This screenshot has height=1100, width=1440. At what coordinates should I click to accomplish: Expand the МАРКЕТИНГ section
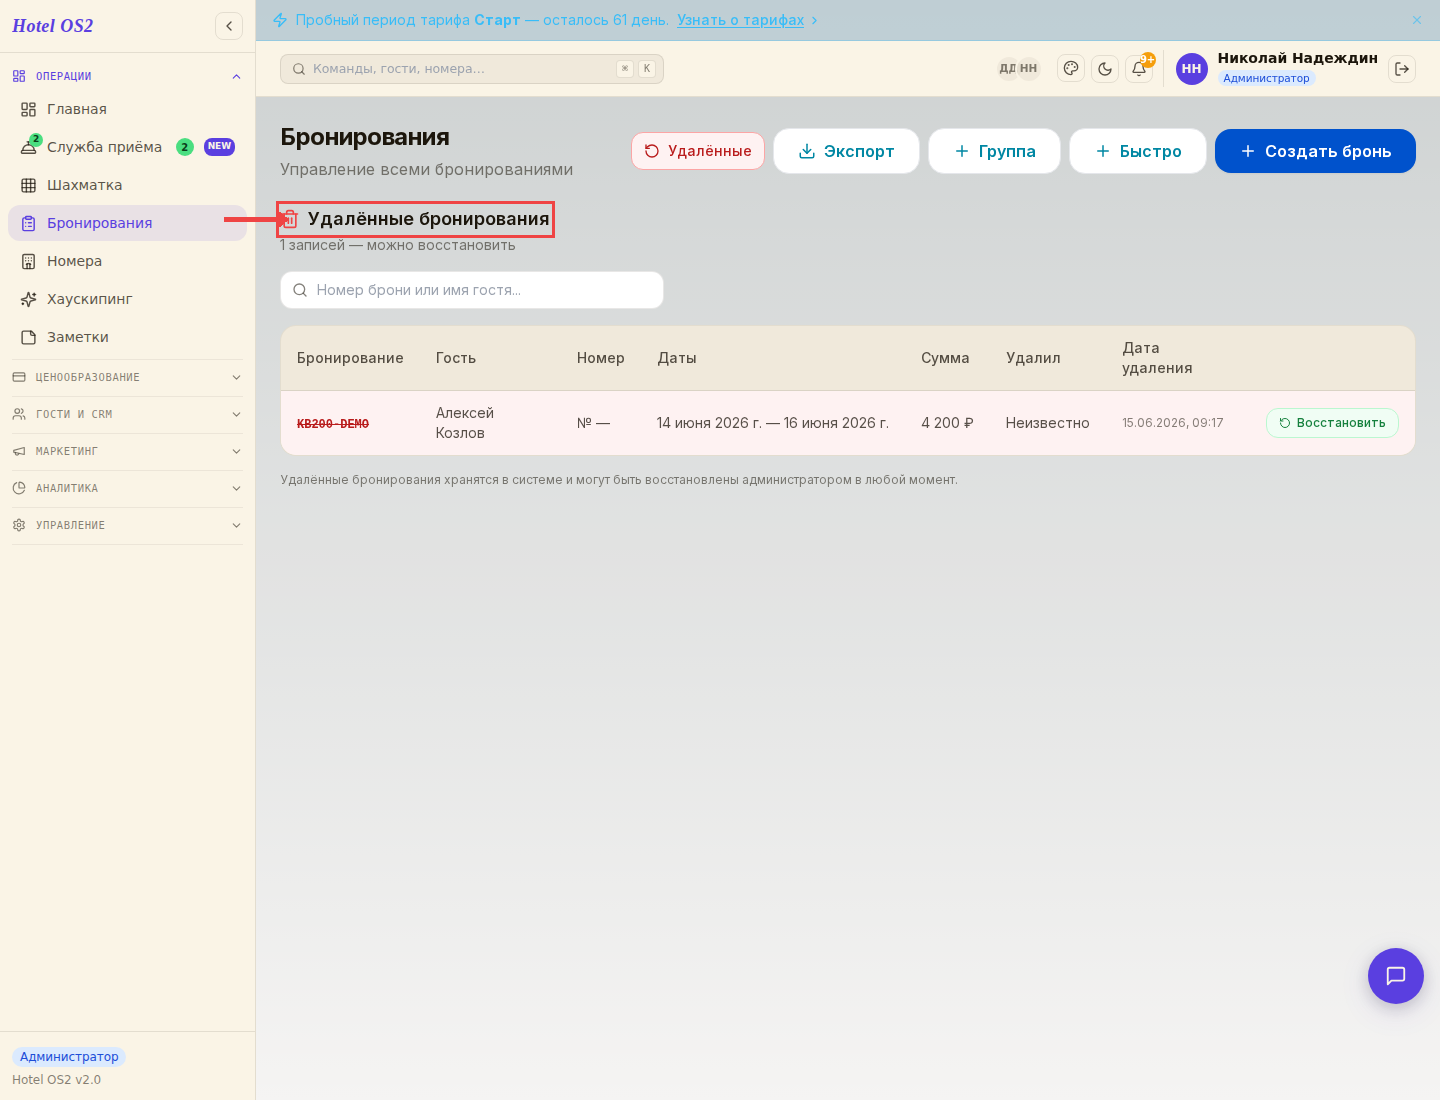128,451
